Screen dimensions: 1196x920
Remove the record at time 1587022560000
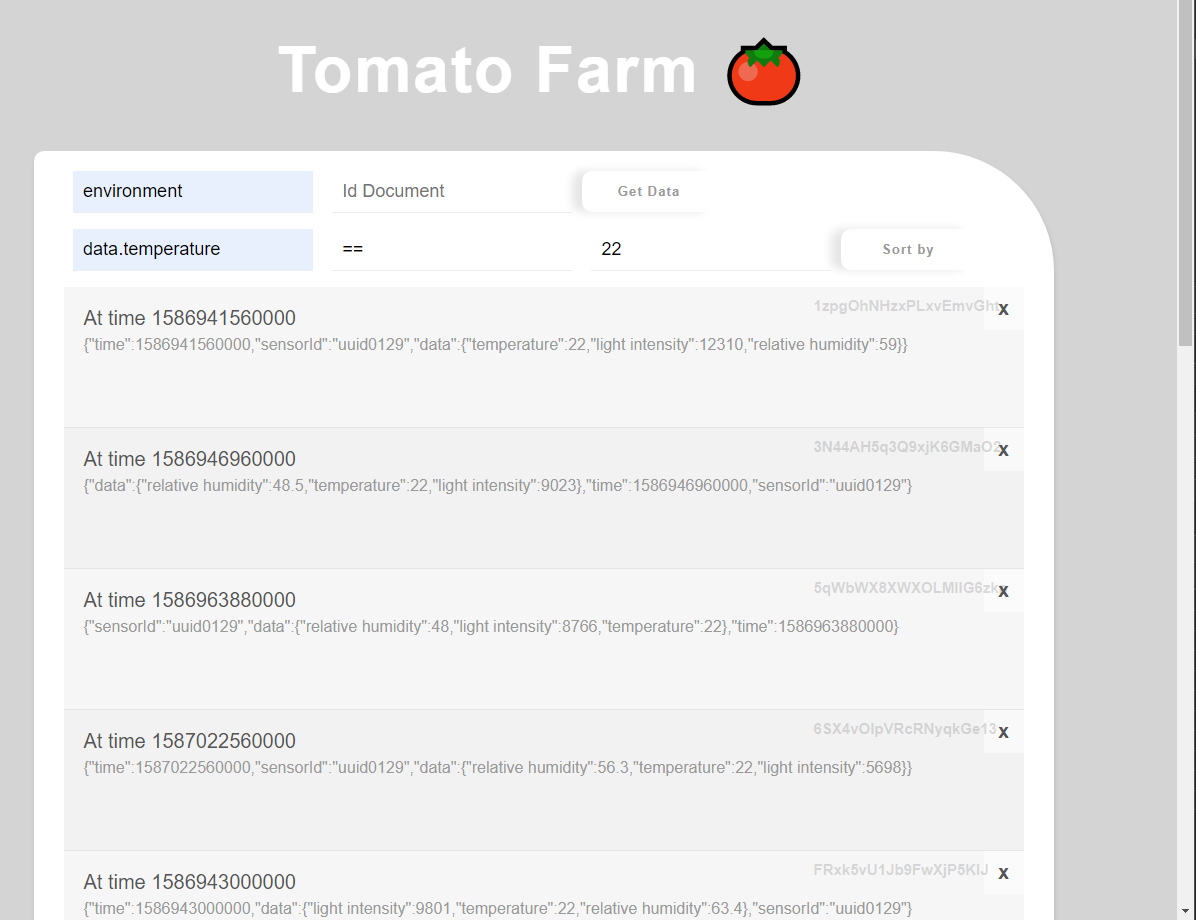pos(1003,732)
